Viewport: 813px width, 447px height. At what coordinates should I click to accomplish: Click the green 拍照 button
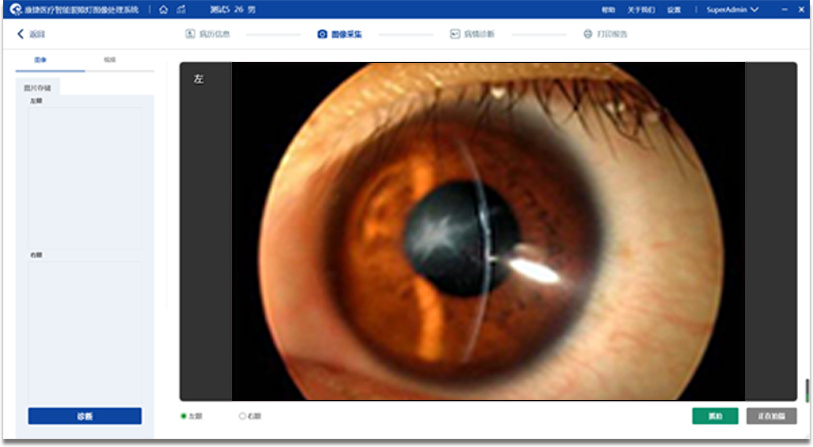tap(715, 416)
